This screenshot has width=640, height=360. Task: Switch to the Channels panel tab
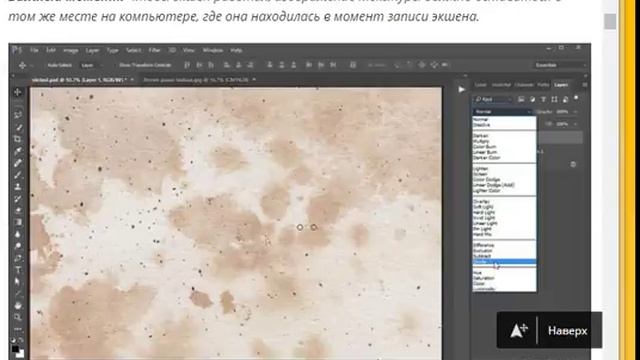coord(524,85)
